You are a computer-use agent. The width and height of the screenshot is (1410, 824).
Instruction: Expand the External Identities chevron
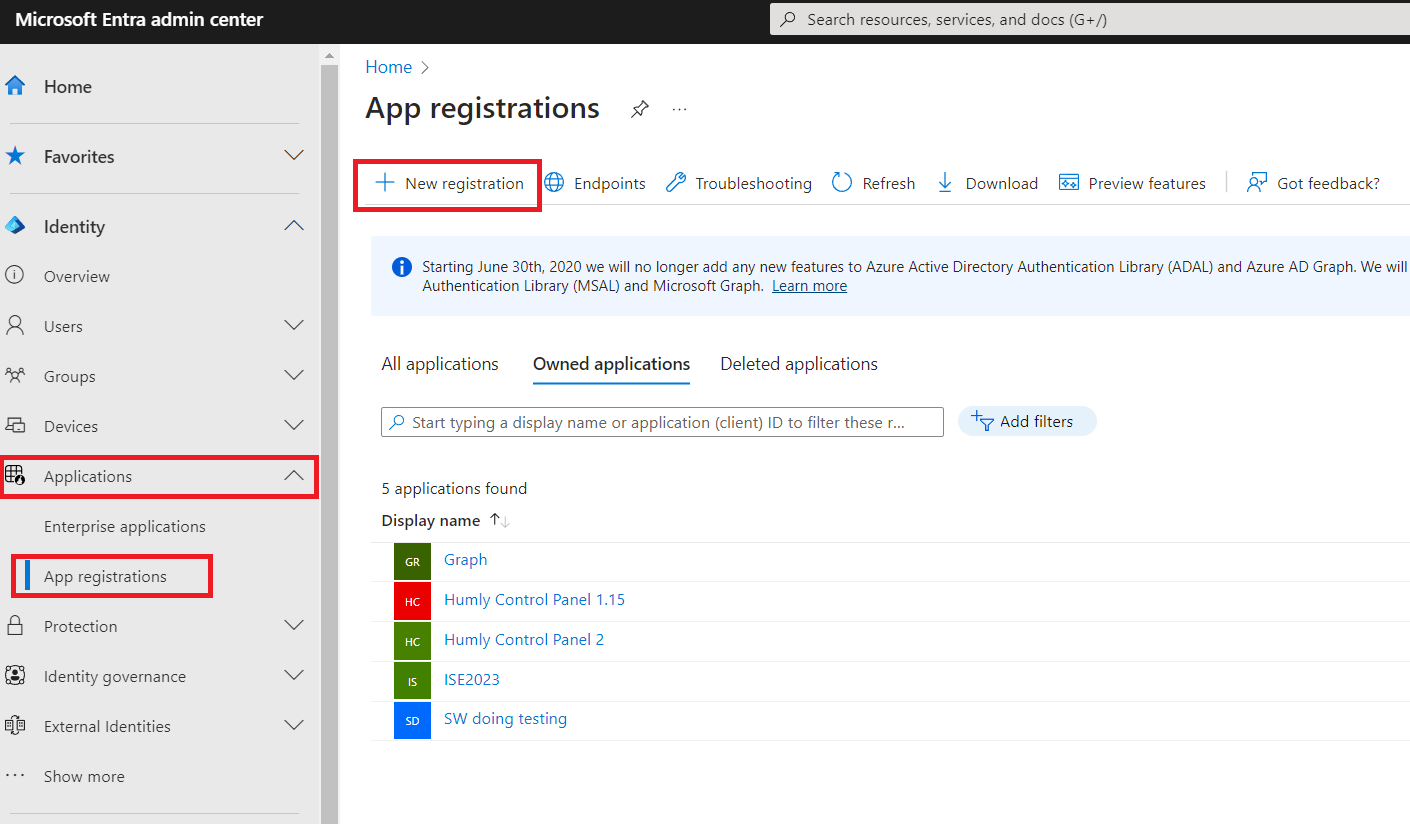pyautogui.click(x=294, y=725)
